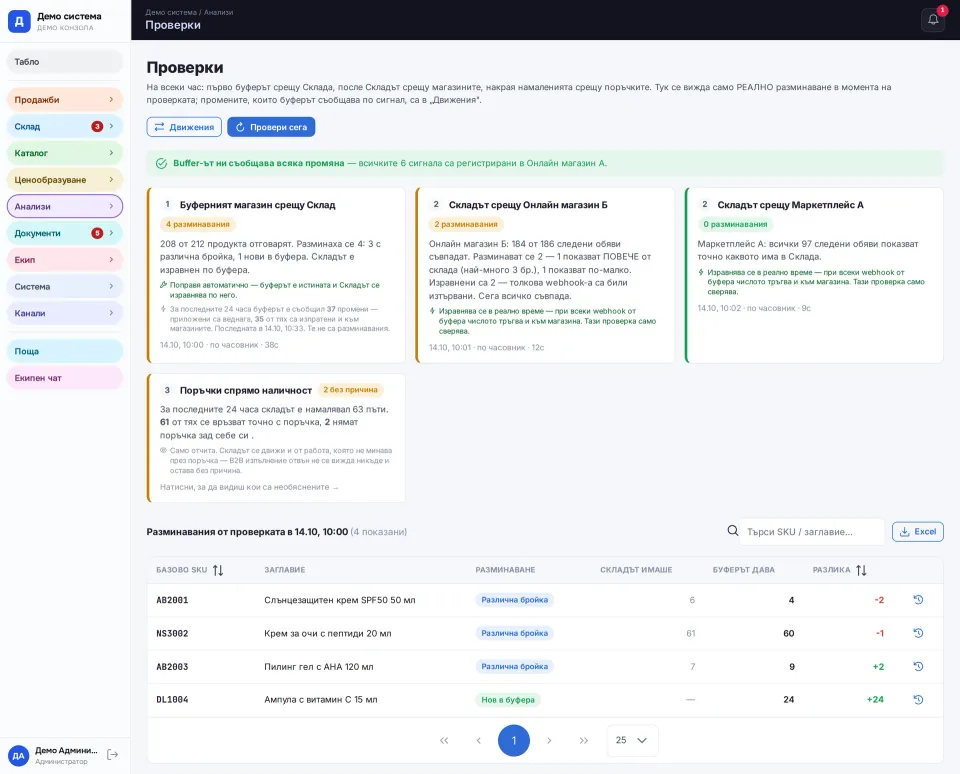The width and height of the screenshot is (960, 774).
Task: Click the Различна бройка tag for AB2001
Action: pos(514,599)
